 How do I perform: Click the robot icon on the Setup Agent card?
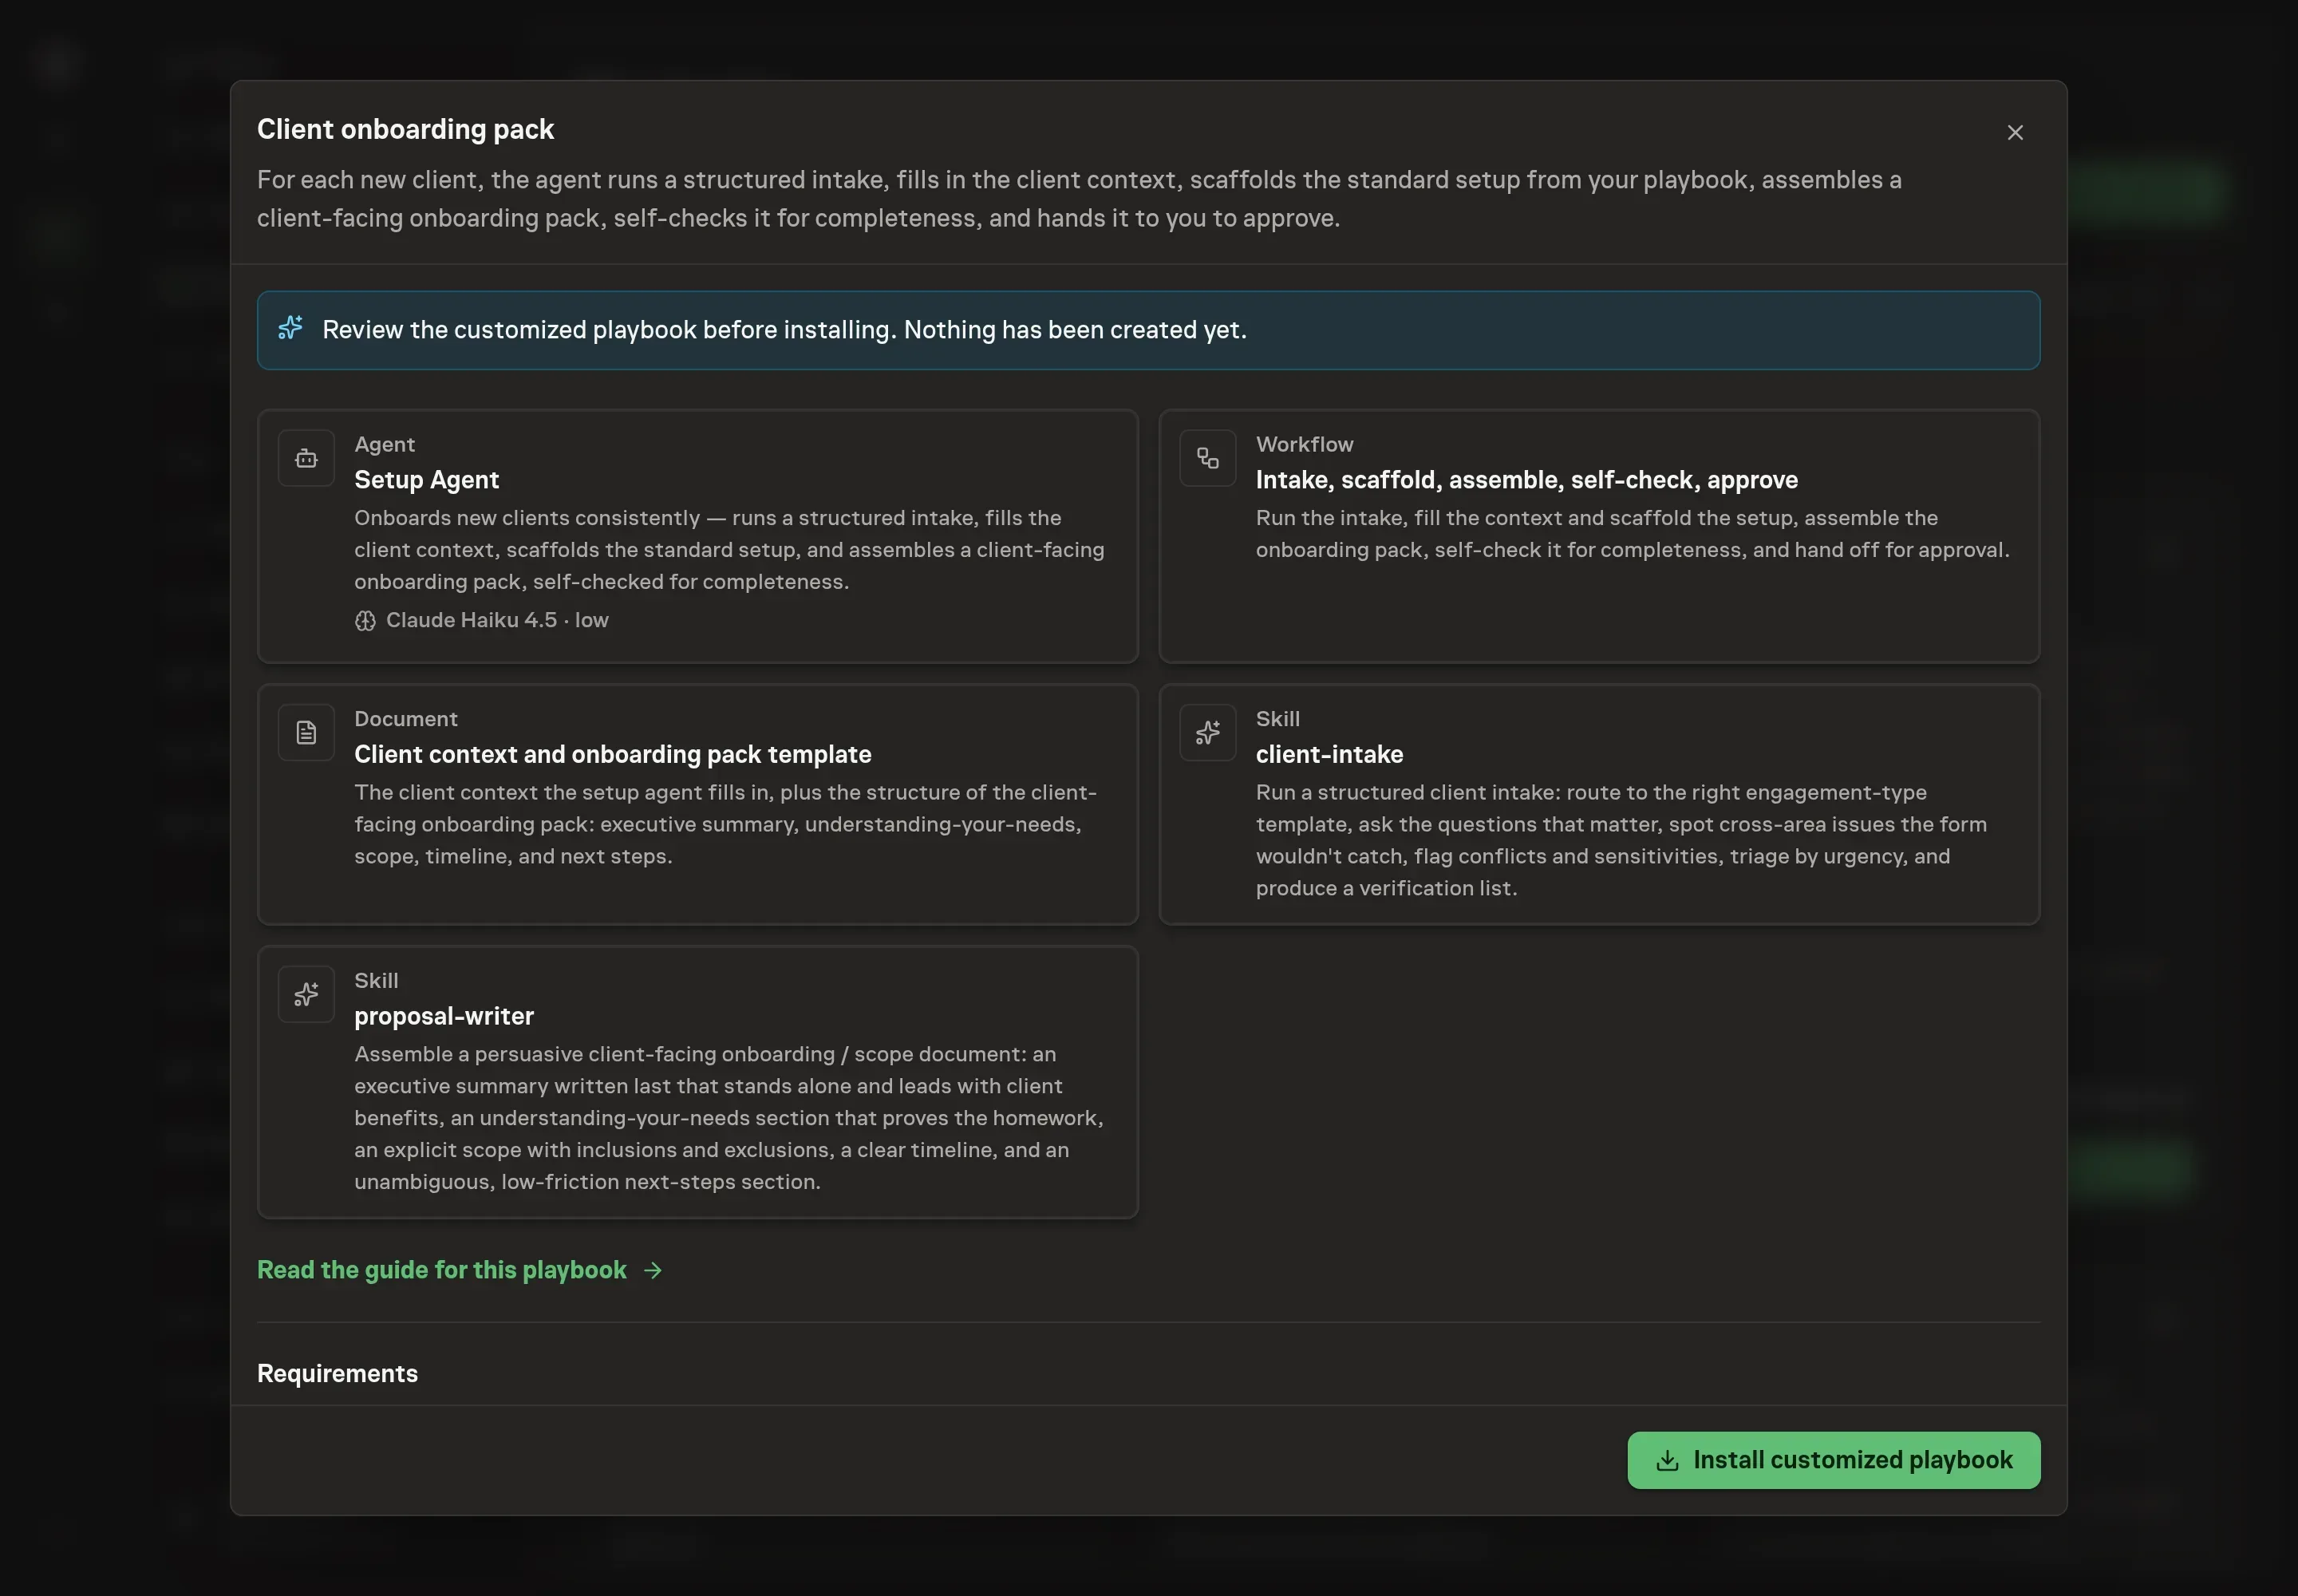point(306,458)
